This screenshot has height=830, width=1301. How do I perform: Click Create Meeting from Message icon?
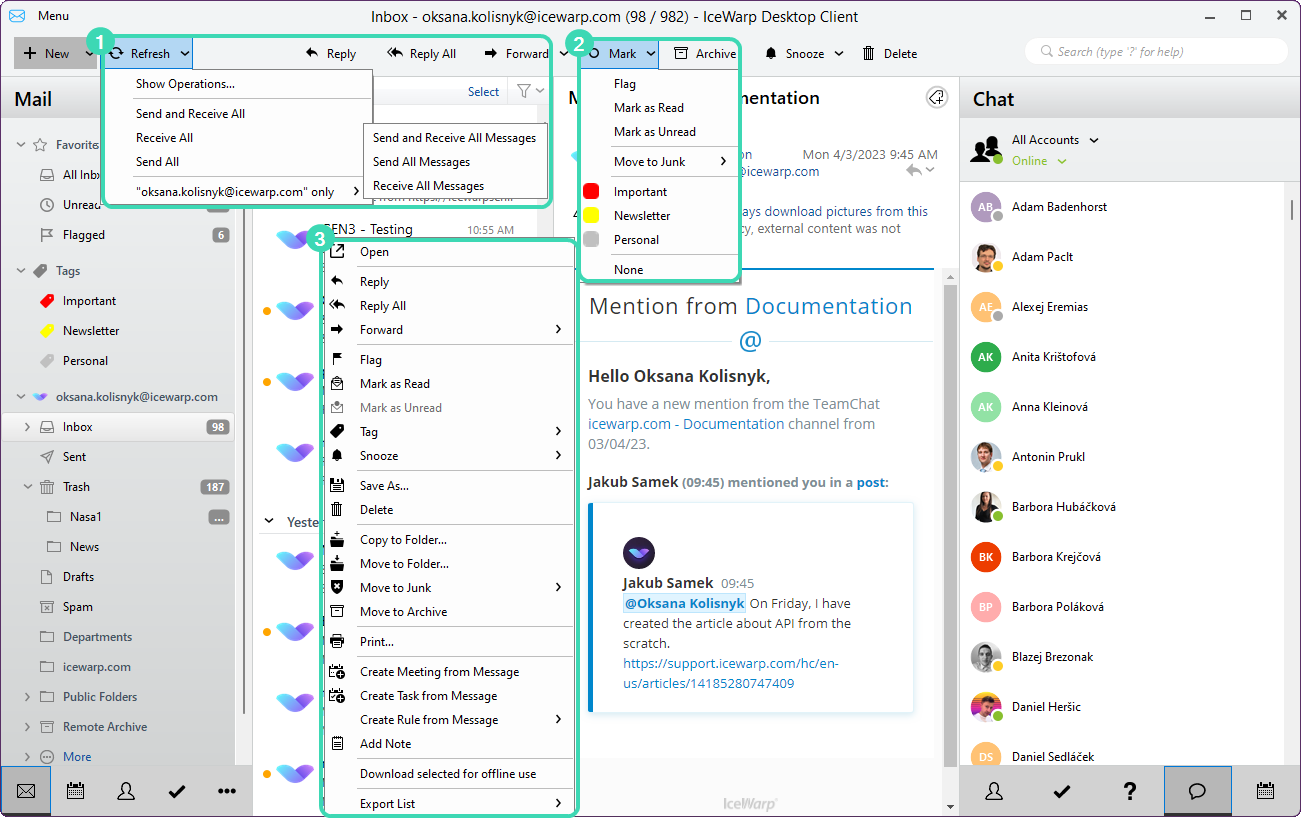point(337,672)
